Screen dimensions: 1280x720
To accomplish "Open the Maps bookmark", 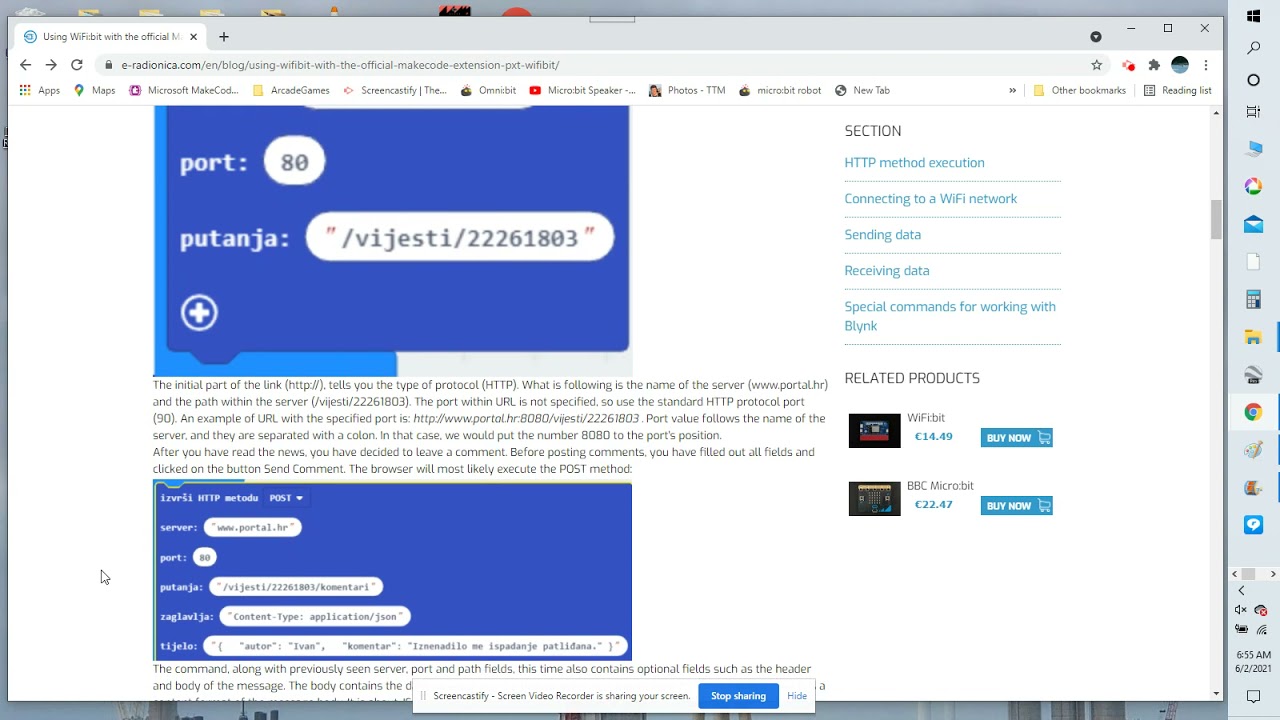I will (x=94, y=90).
